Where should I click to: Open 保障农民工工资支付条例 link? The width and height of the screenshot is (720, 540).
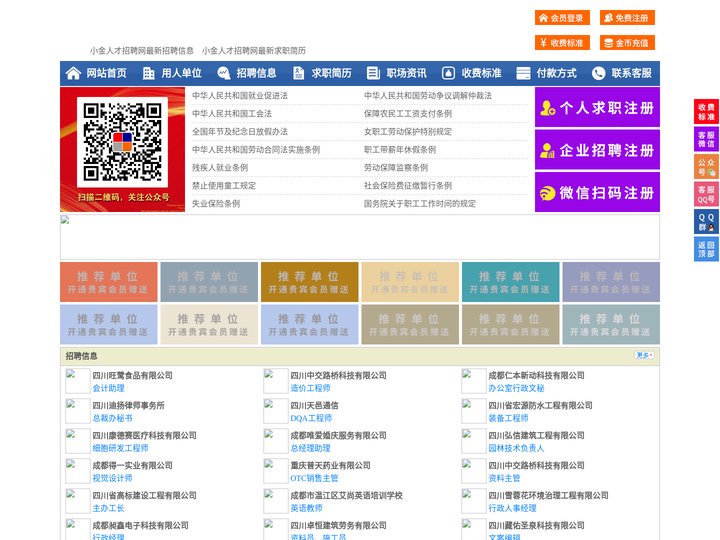[408, 113]
